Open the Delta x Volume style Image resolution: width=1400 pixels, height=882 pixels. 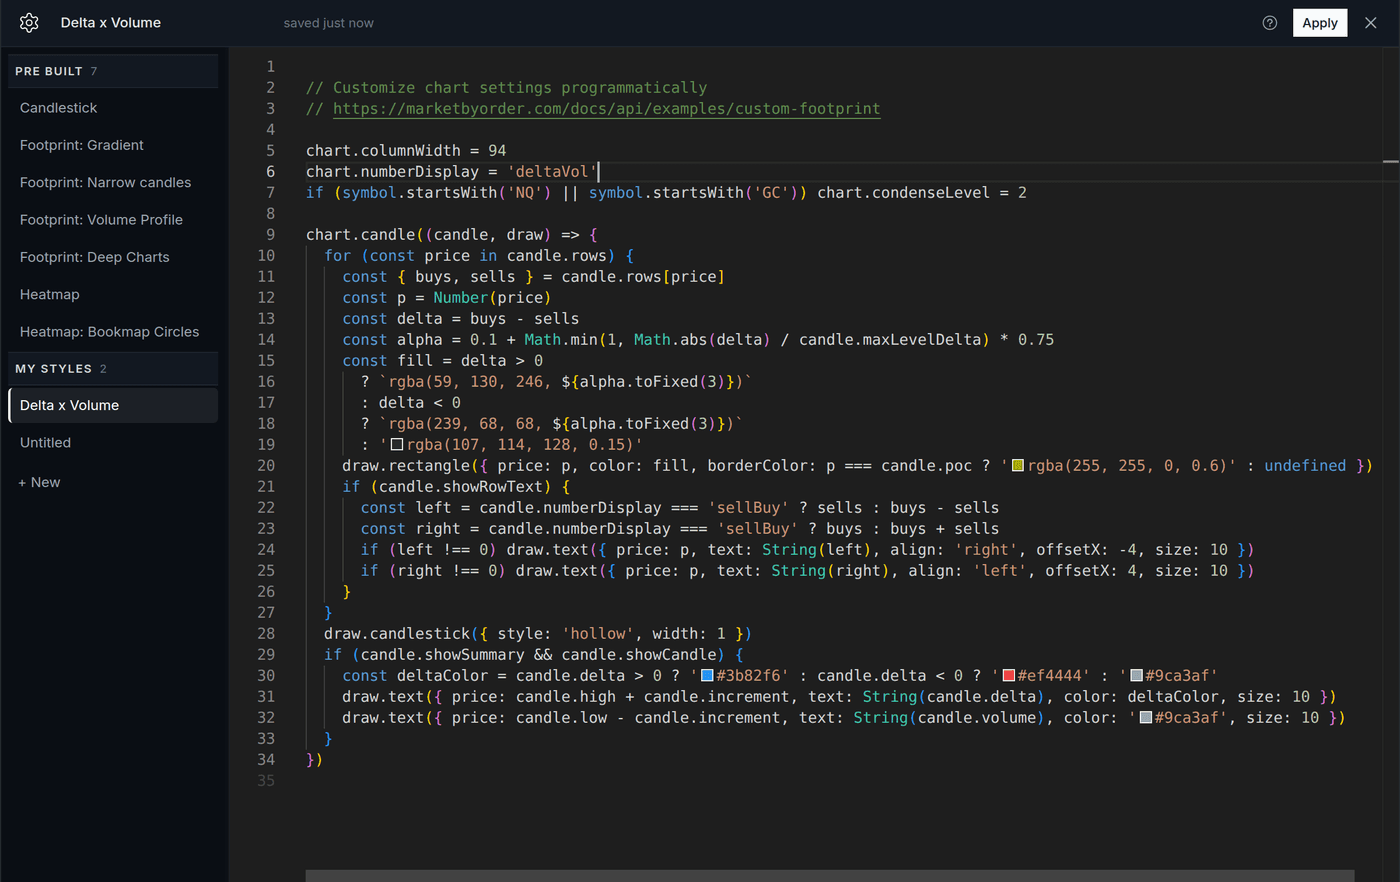(x=113, y=405)
